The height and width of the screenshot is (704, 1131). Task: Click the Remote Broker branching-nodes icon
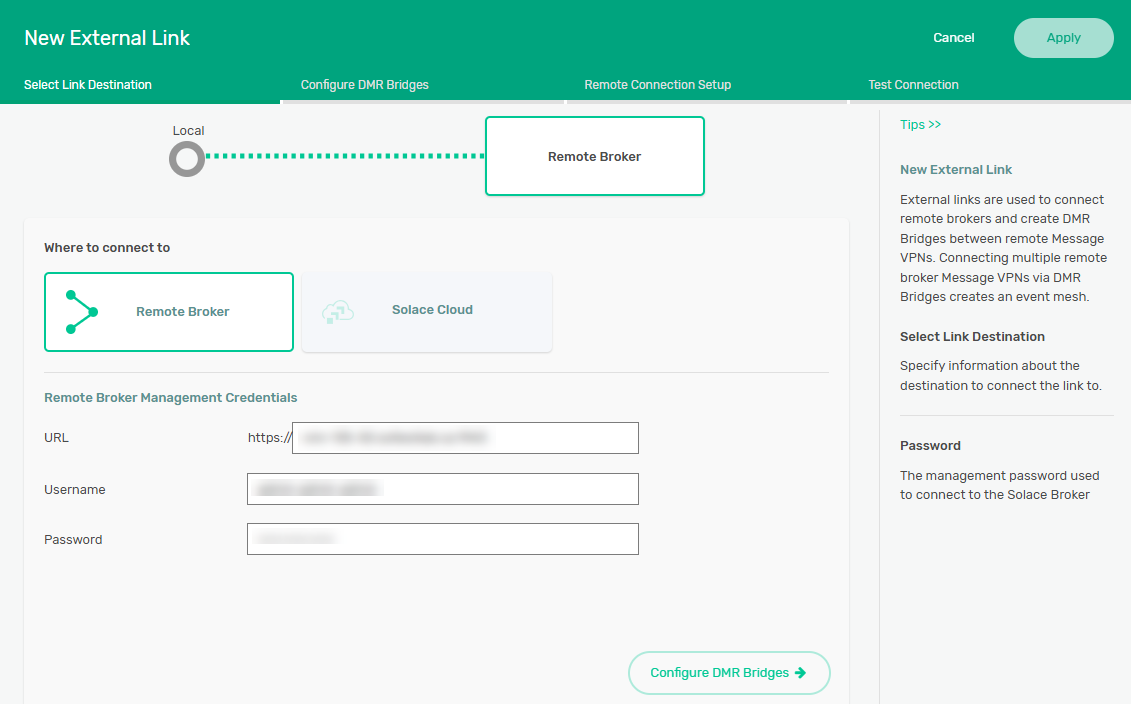point(81,312)
